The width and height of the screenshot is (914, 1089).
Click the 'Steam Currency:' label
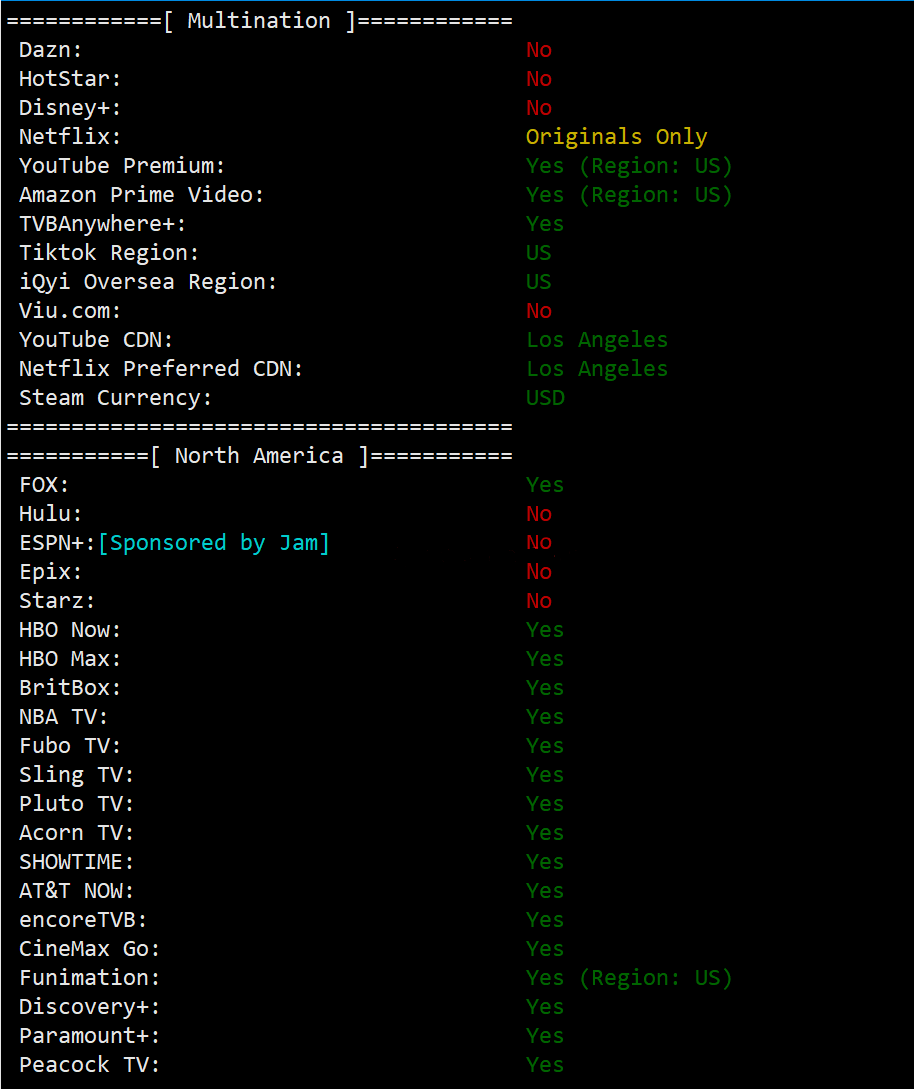tap(116, 398)
